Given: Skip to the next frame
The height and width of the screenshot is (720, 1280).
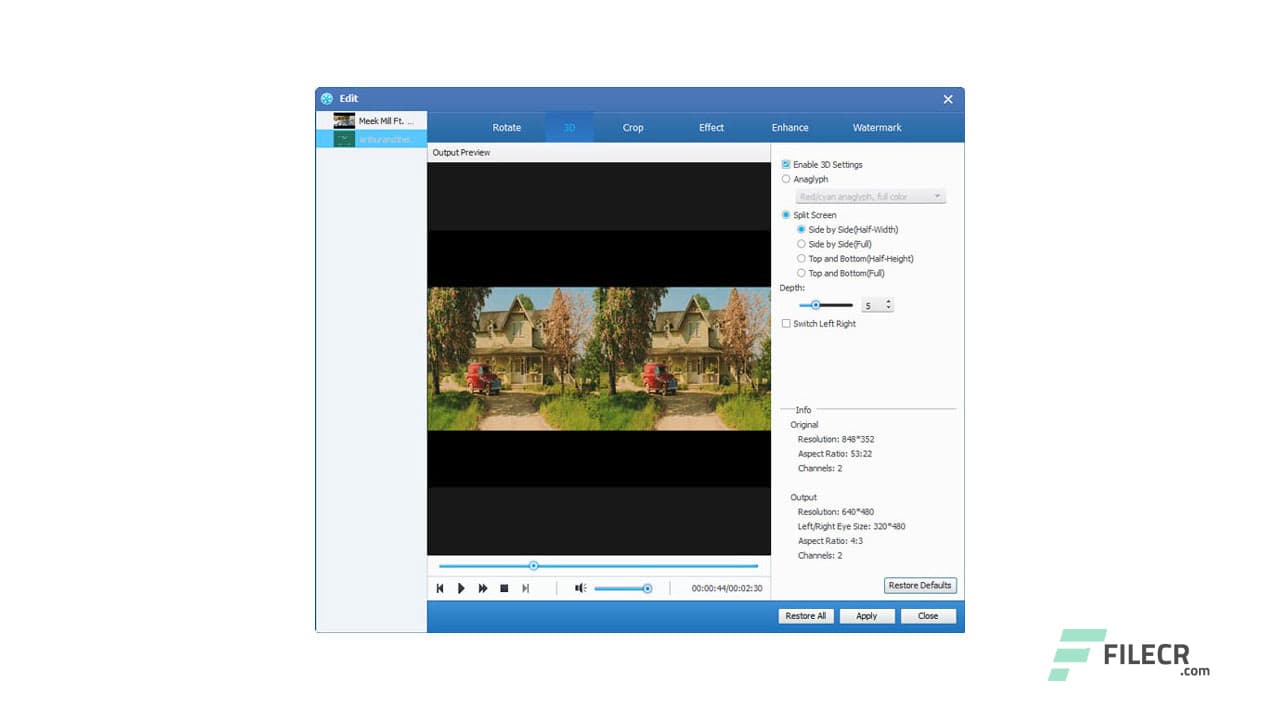Looking at the screenshot, I should pos(526,588).
